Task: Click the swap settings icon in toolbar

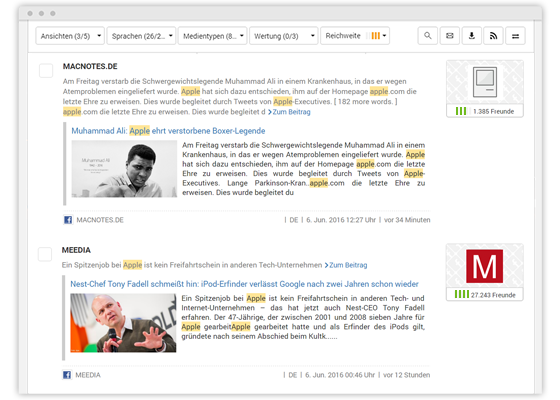Action: (x=515, y=36)
